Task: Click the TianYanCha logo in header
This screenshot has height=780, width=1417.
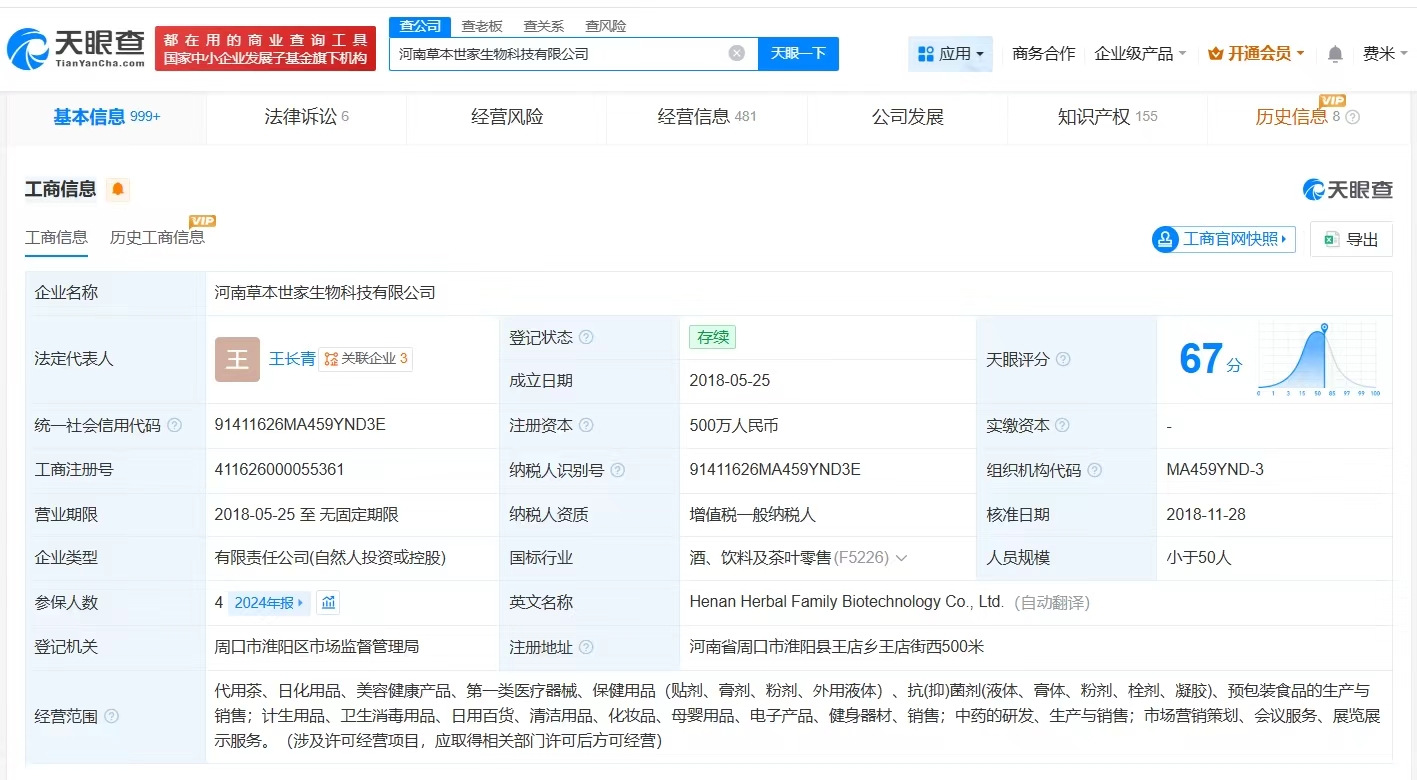Action: click(76, 48)
